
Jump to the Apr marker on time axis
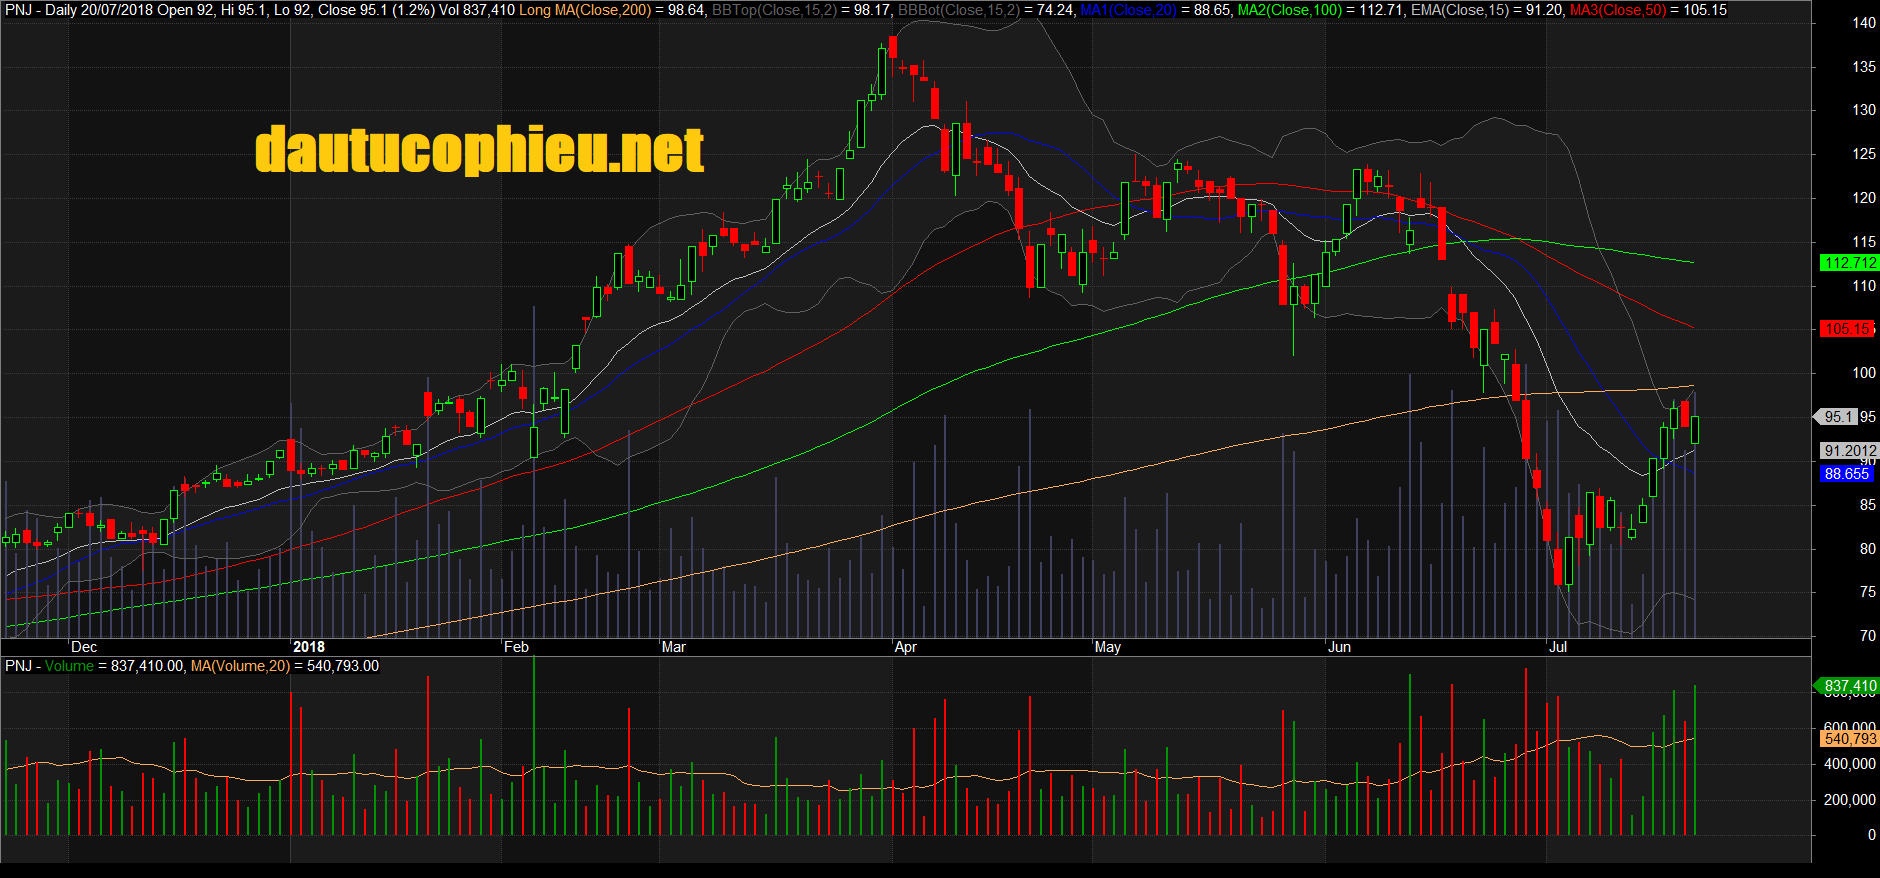tap(906, 647)
